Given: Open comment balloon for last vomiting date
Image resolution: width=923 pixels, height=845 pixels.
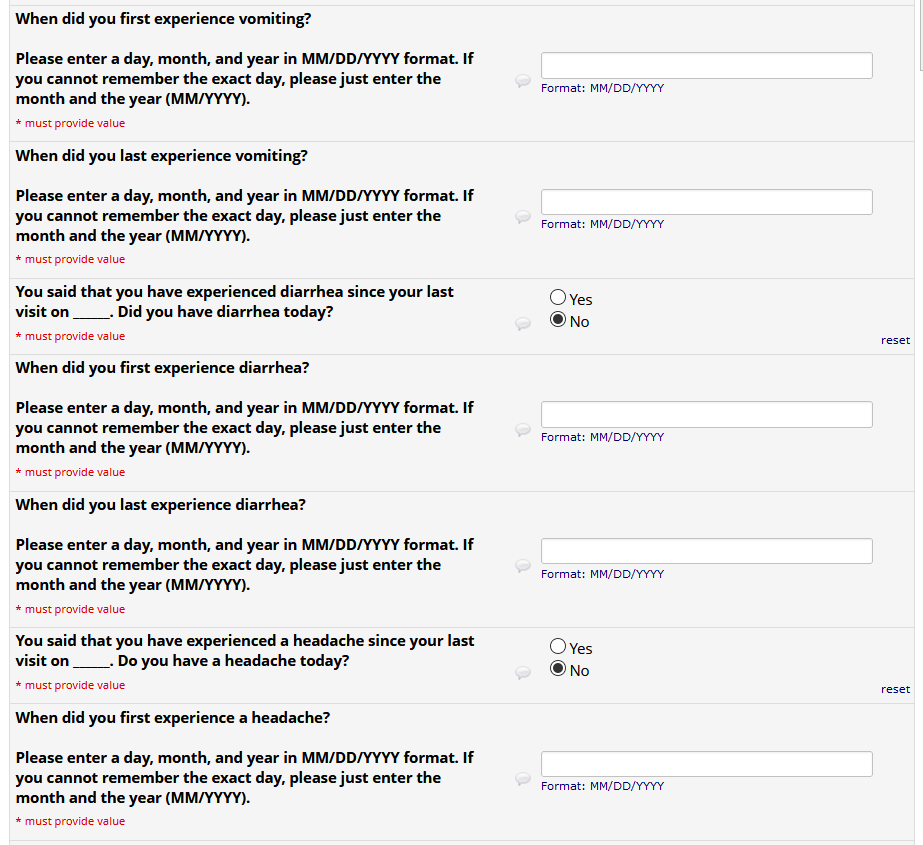Looking at the screenshot, I should (523, 217).
